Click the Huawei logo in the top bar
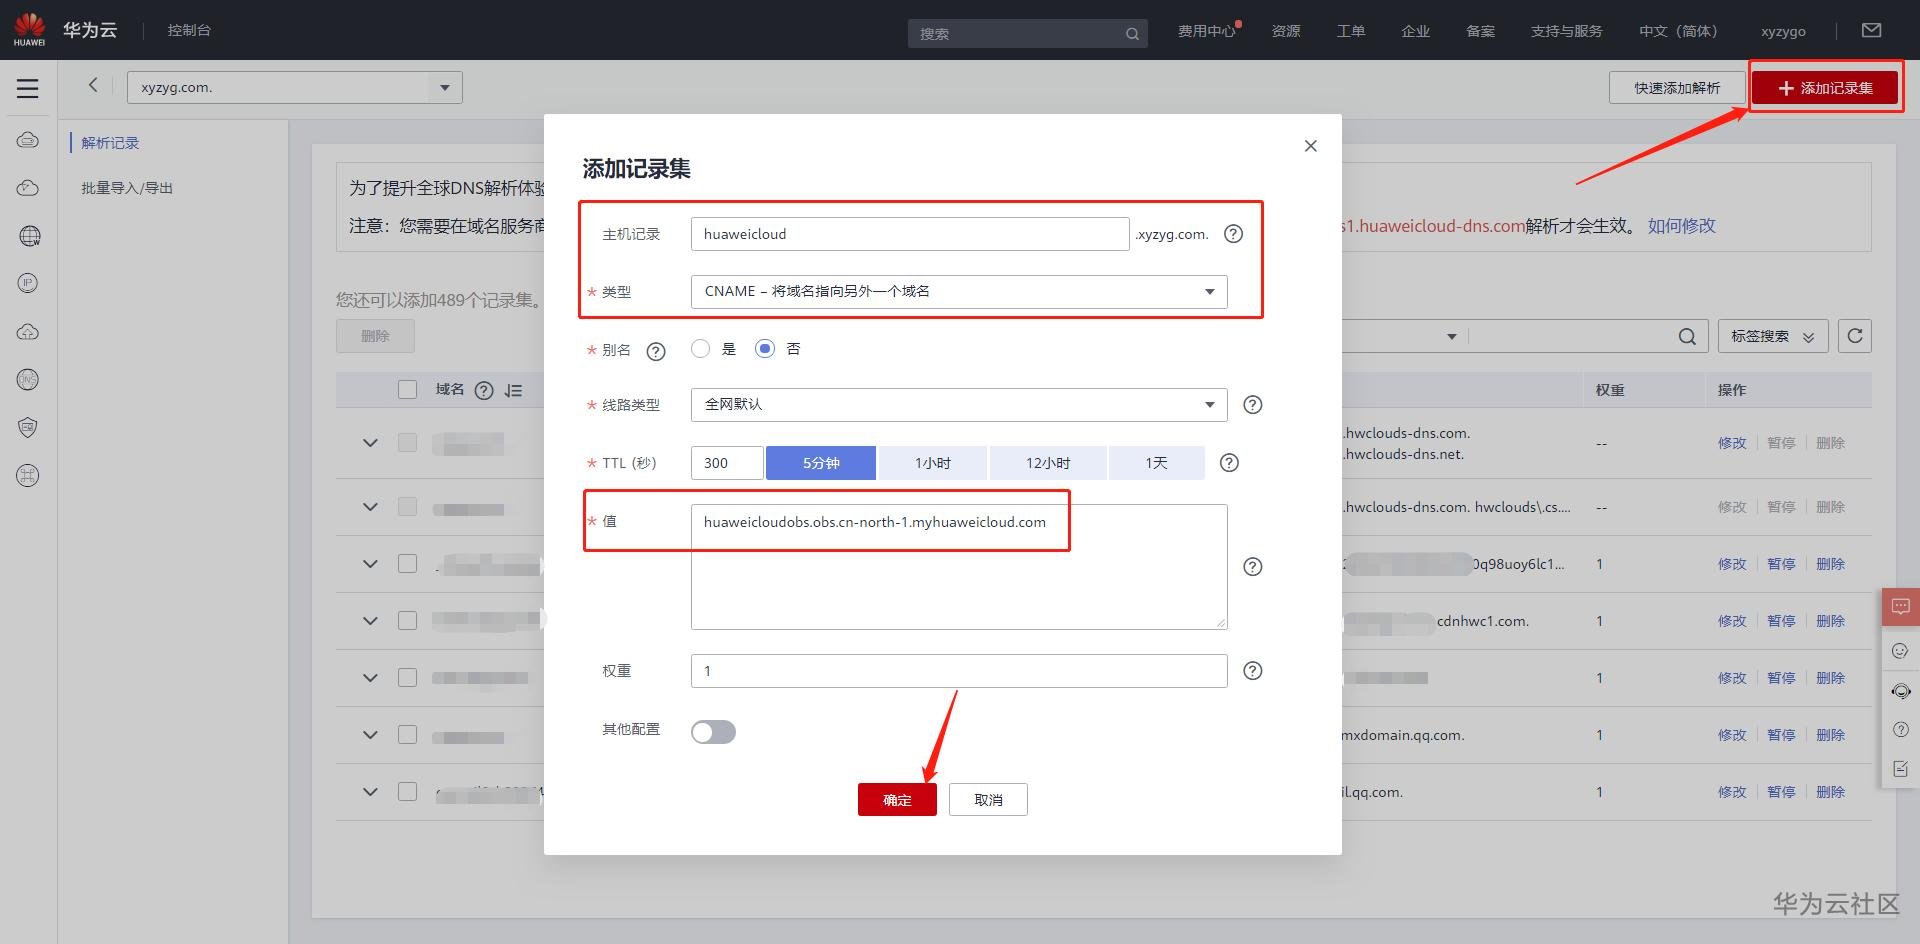 pyautogui.click(x=29, y=29)
